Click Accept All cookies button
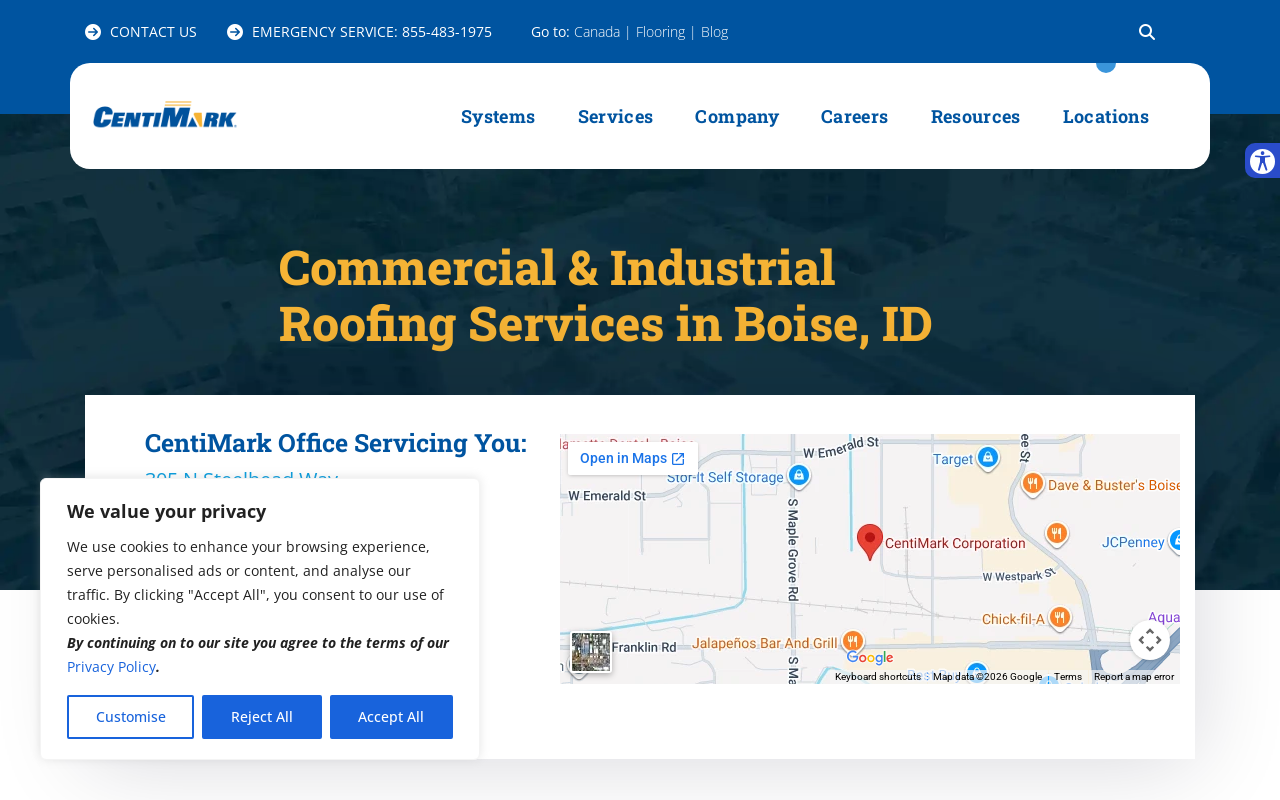The image size is (1280, 800). tap(391, 717)
